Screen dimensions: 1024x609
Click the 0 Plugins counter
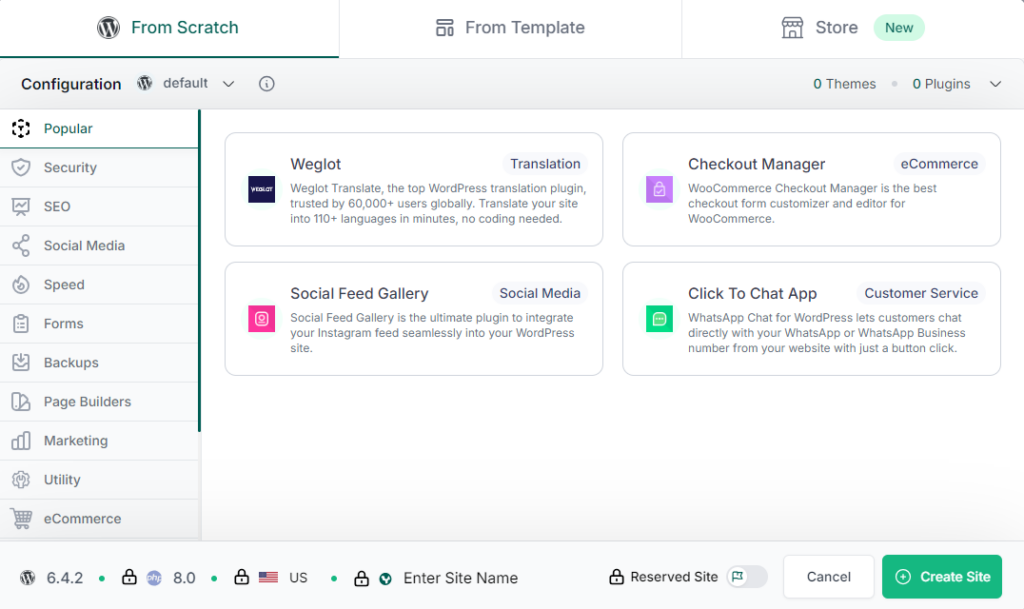tap(941, 84)
